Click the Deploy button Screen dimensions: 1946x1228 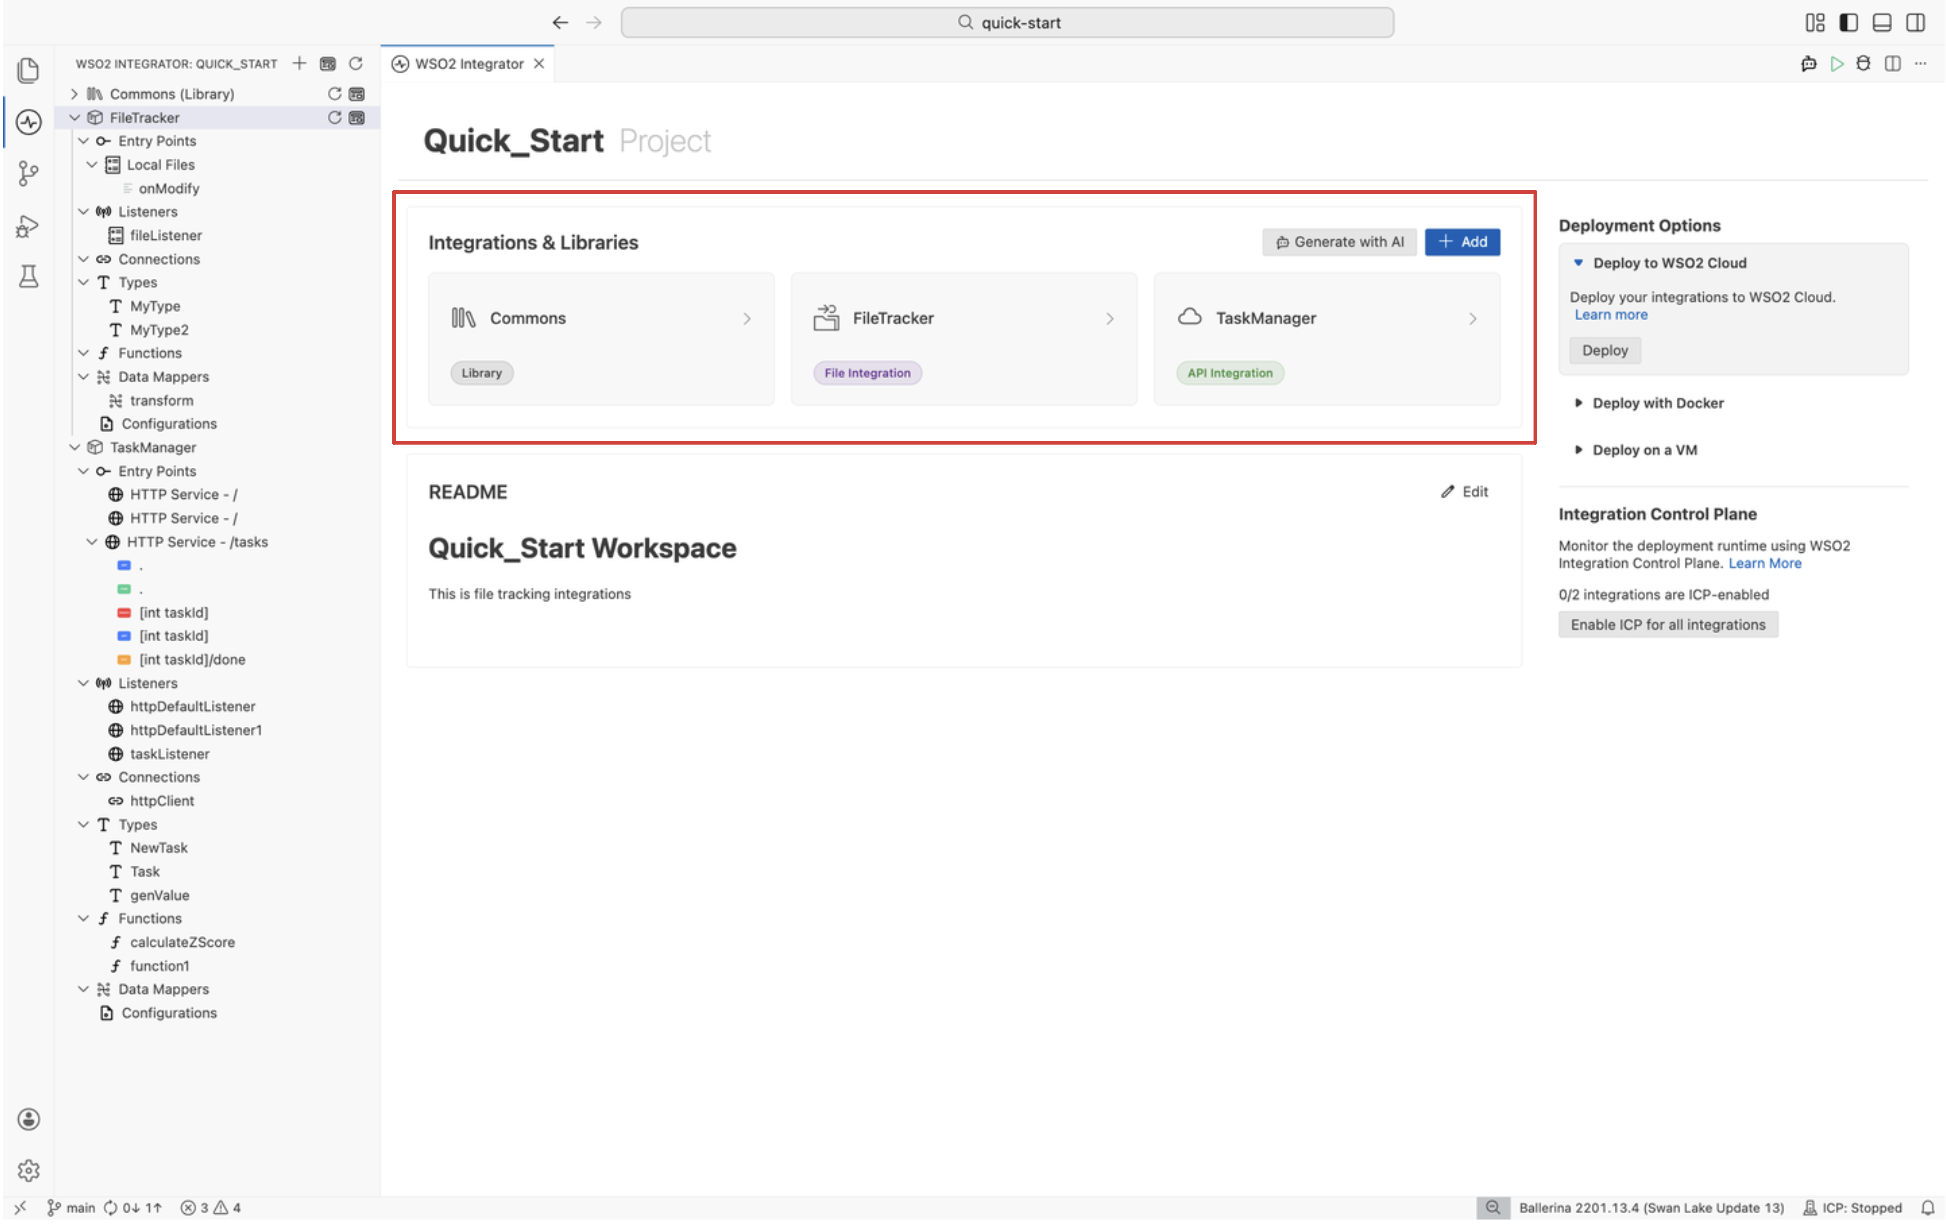point(1605,350)
